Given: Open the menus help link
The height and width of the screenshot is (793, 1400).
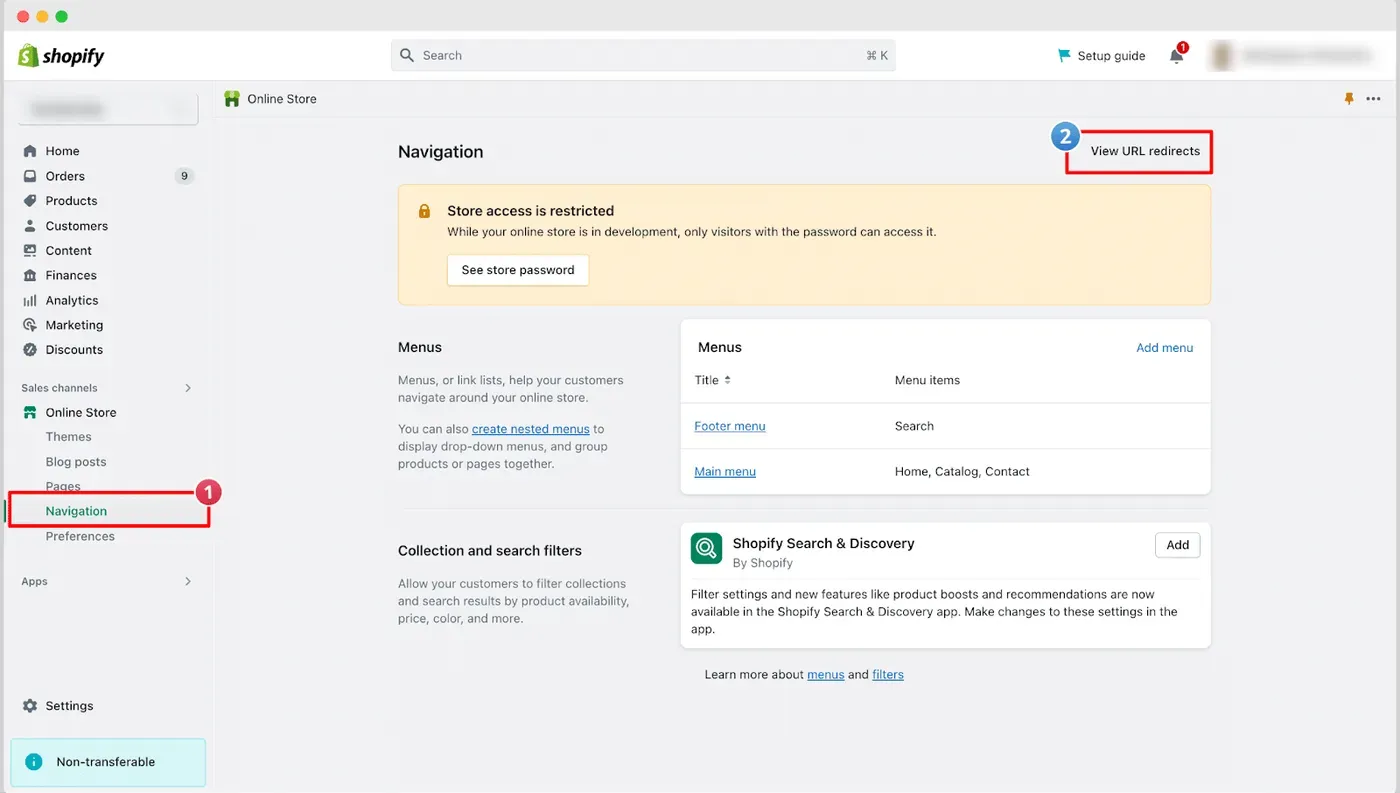Looking at the screenshot, I should point(826,675).
